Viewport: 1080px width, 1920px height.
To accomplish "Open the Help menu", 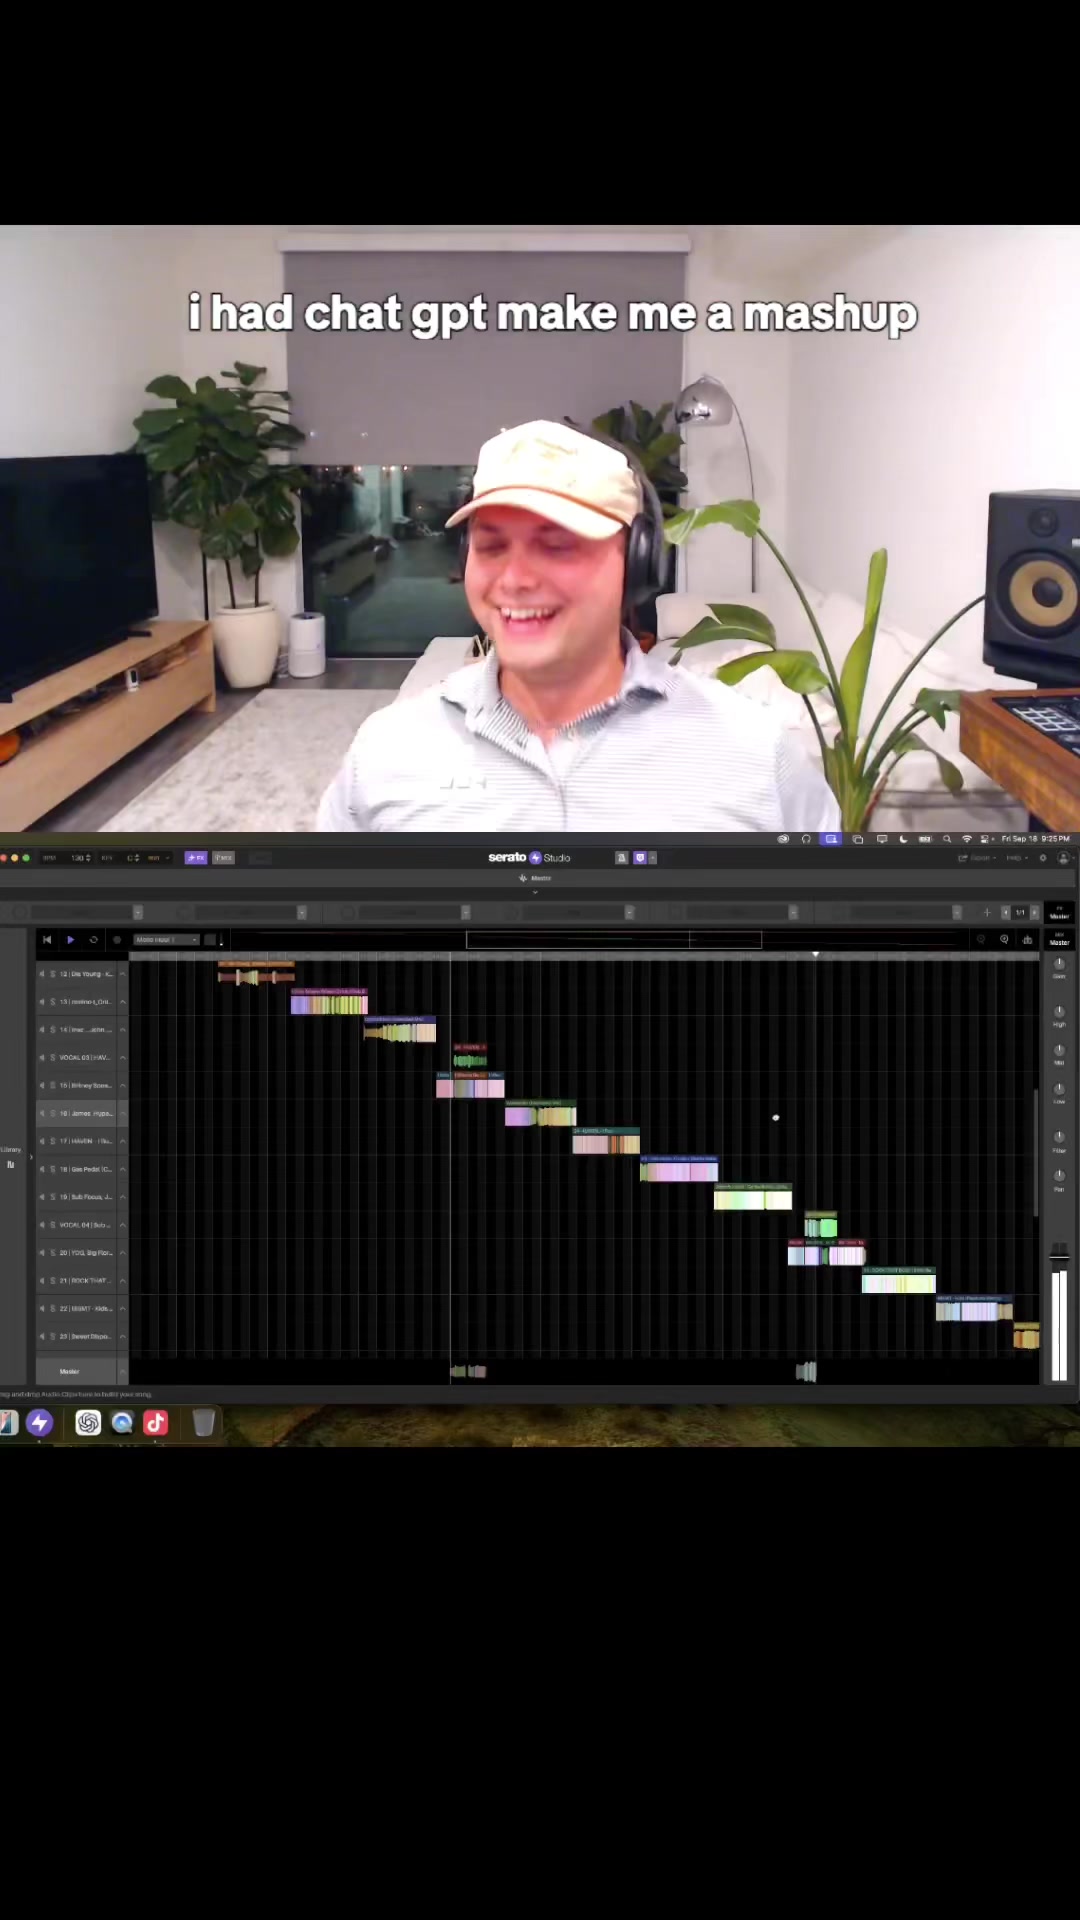I will (1015, 858).
